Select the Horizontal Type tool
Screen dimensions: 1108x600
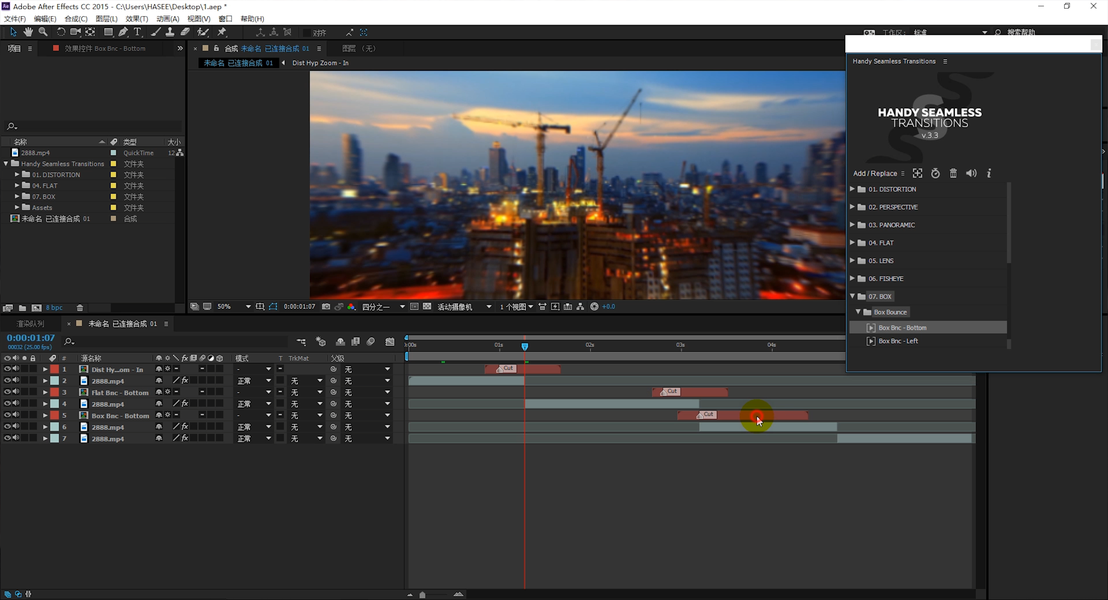pos(137,32)
